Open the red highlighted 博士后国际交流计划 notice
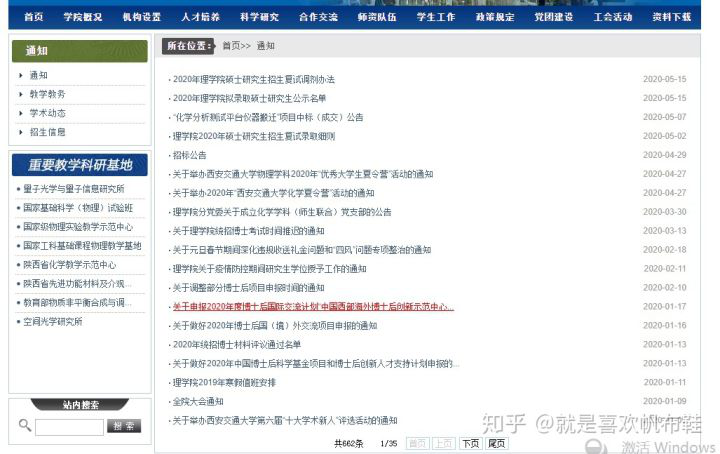This screenshot has height=454, width=720. tap(313, 307)
